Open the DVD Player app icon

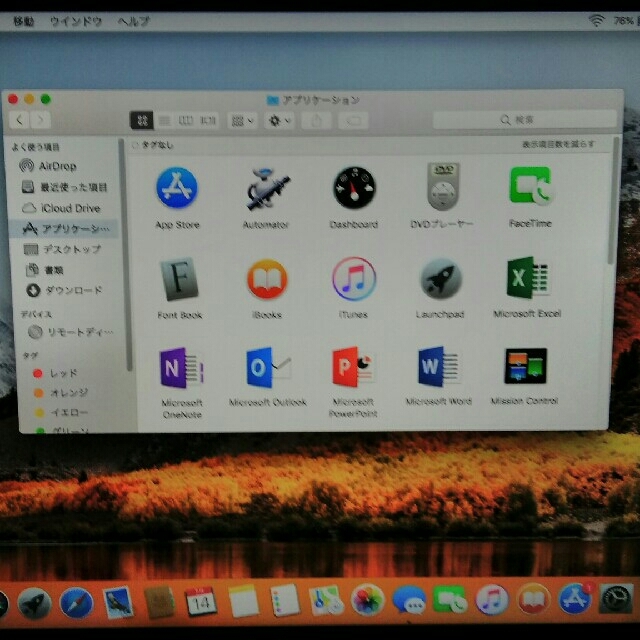[x=443, y=186]
